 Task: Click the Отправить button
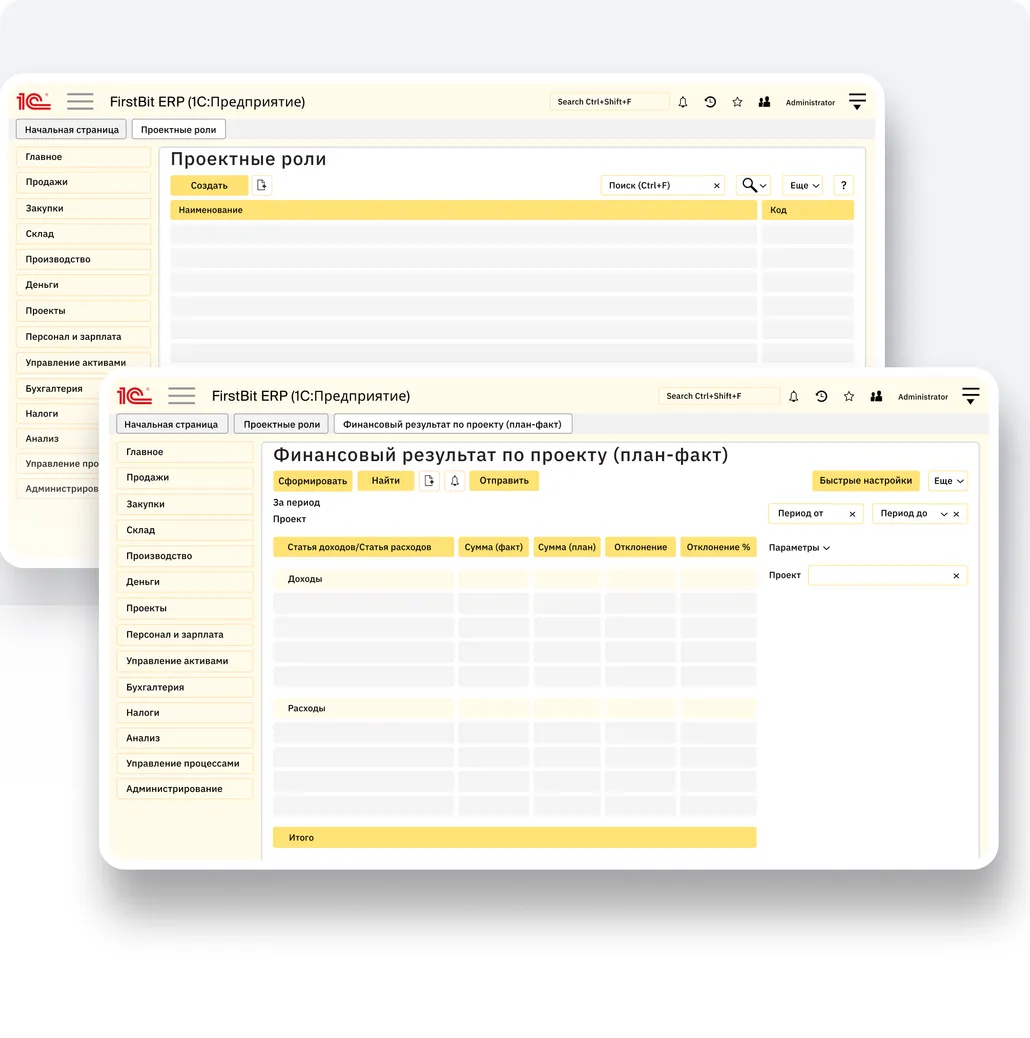click(x=504, y=481)
